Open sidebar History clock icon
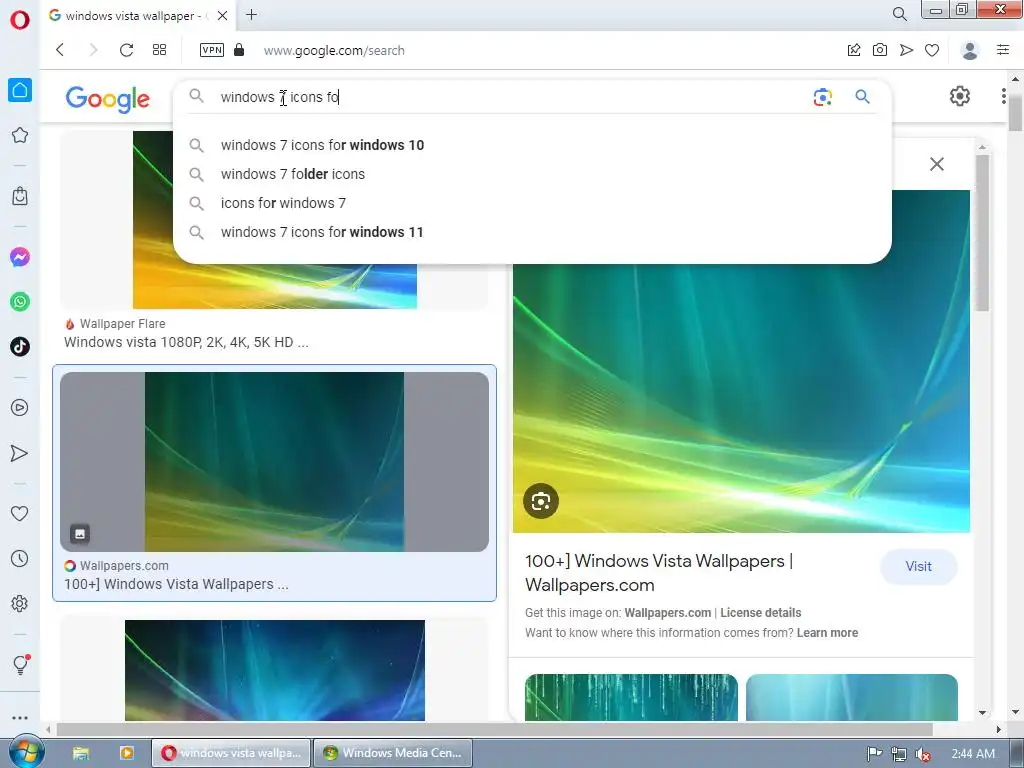 (20, 558)
